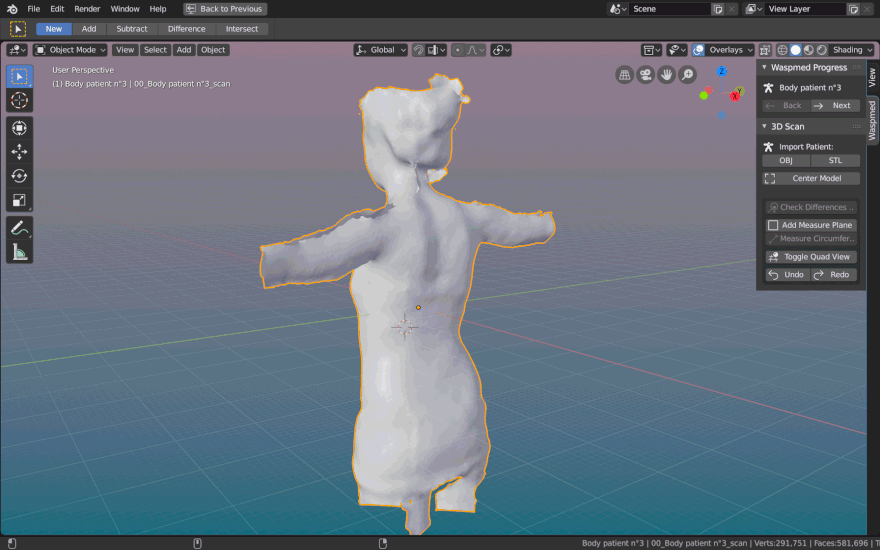The image size is (880, 550).
Task: Open the Shading options dropdown
Action: pyautogui.click(x=852, y=50)
